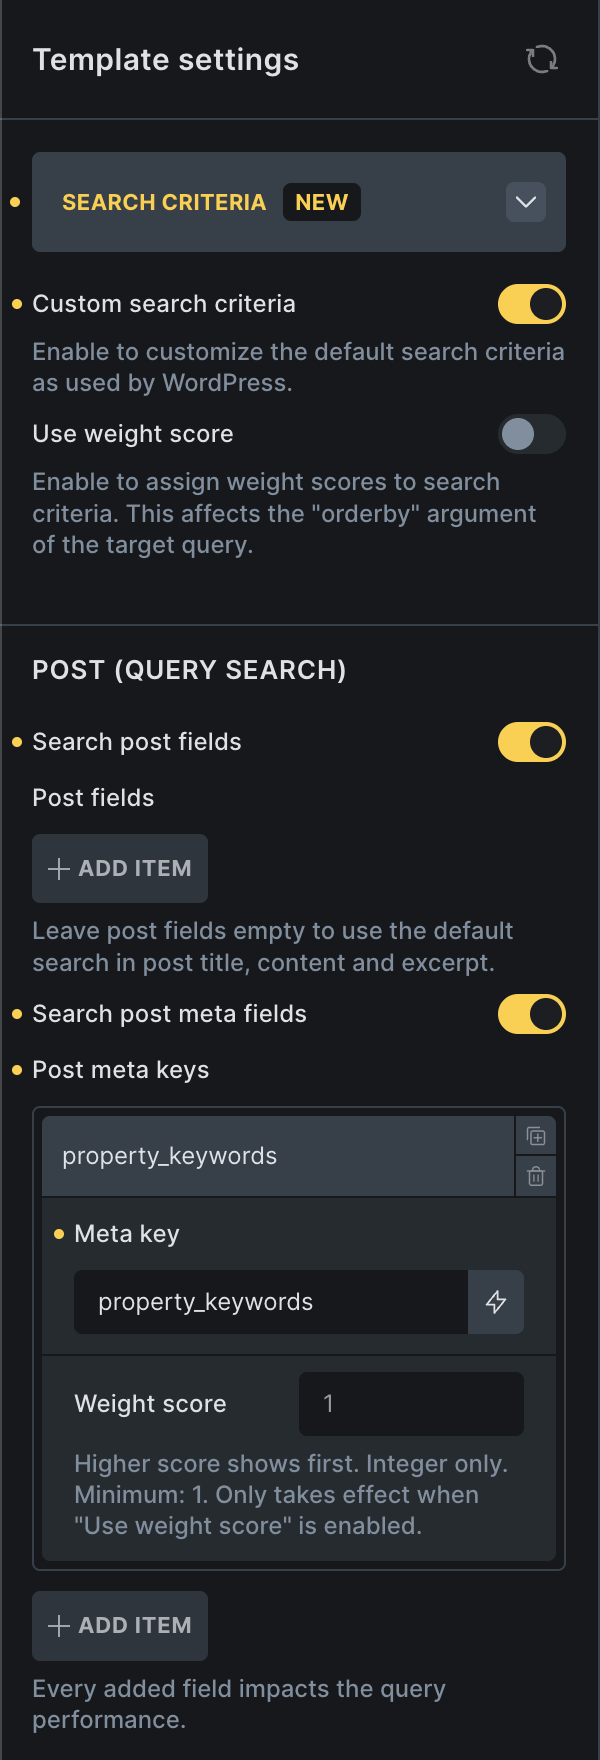This screenshot has width=600, height=1760.
Task: Click the Template settings panel title
Action: click(x=166, y=60)
